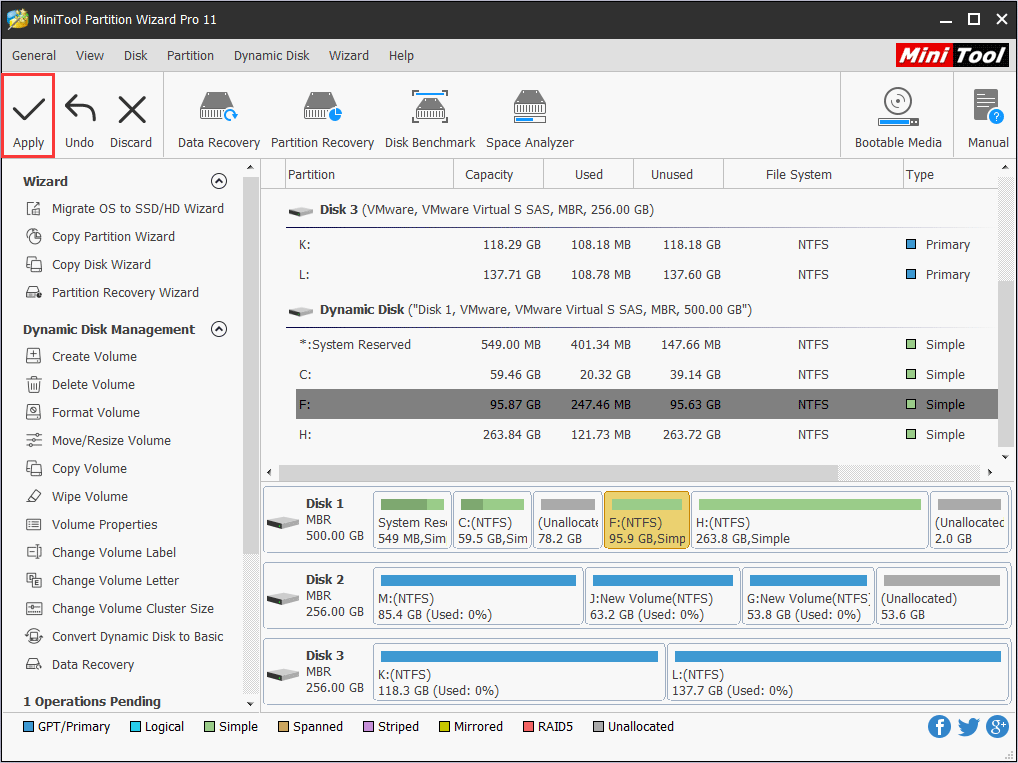Open the View menu
1018x763 pixels.
coord(90,55)
